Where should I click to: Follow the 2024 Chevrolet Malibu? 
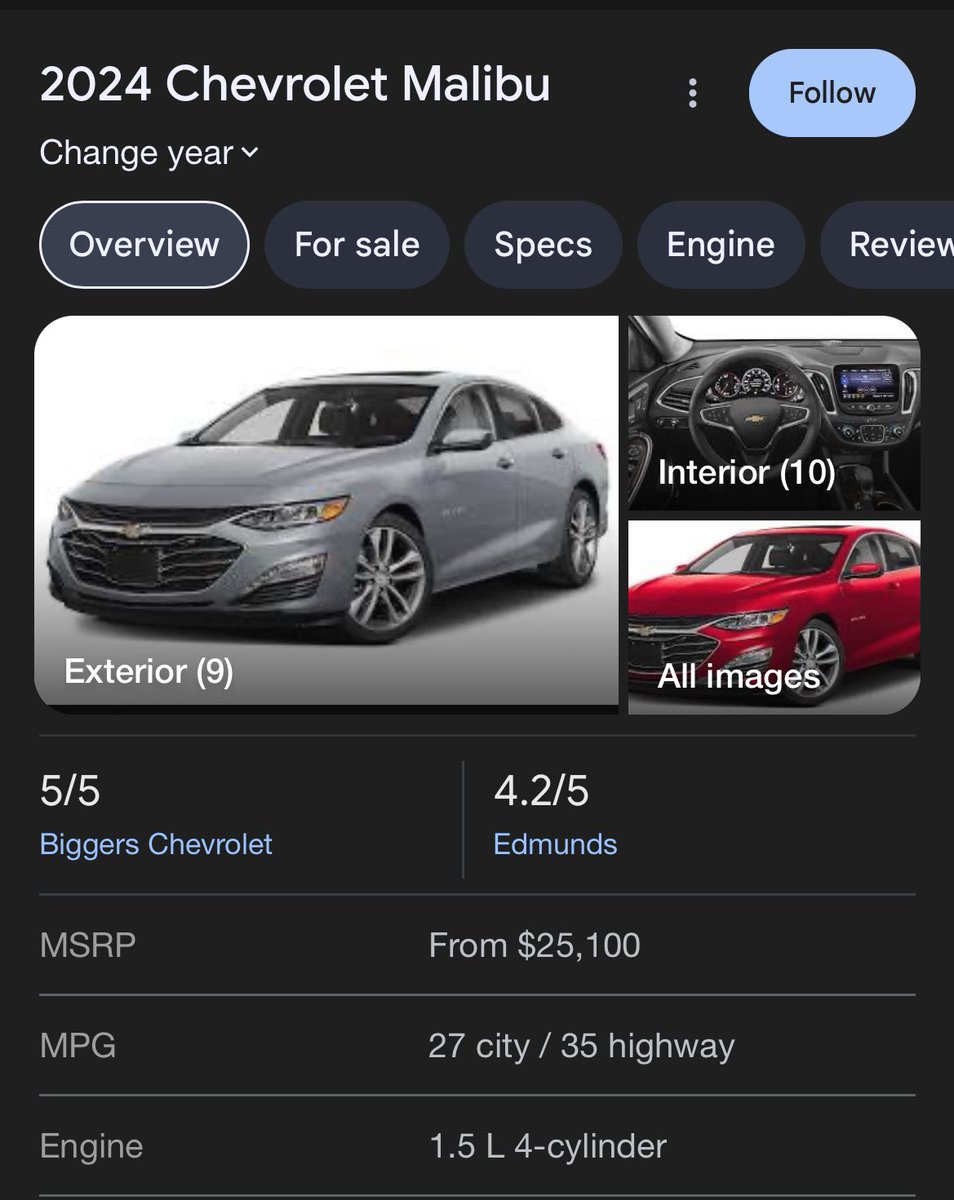tap(832, 93)
